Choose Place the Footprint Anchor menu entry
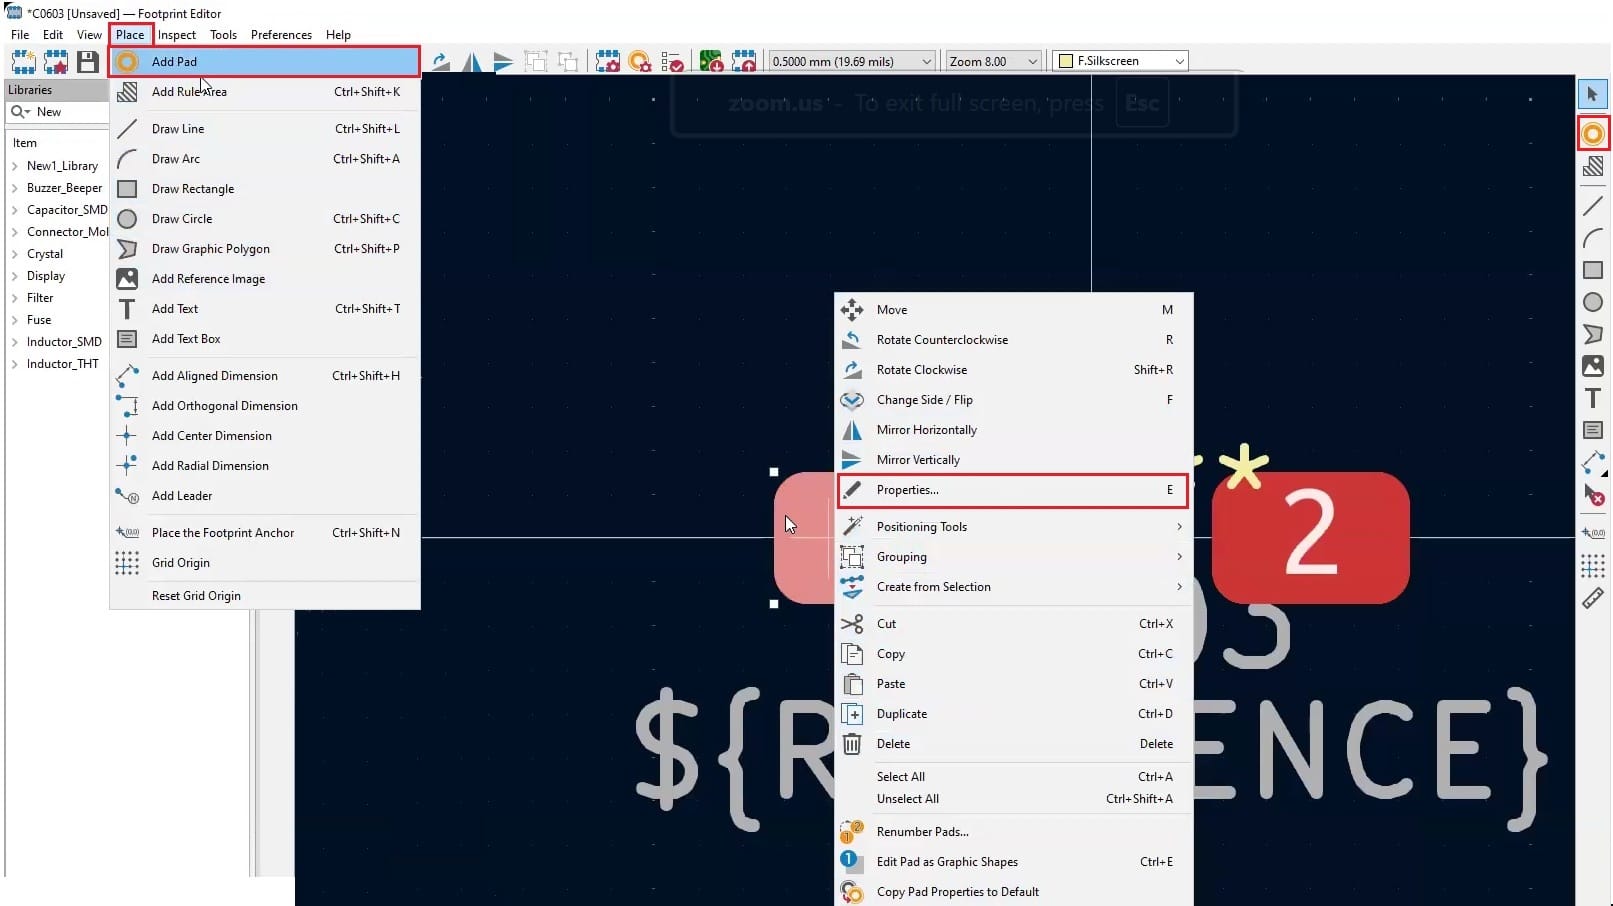 (264, 533)
